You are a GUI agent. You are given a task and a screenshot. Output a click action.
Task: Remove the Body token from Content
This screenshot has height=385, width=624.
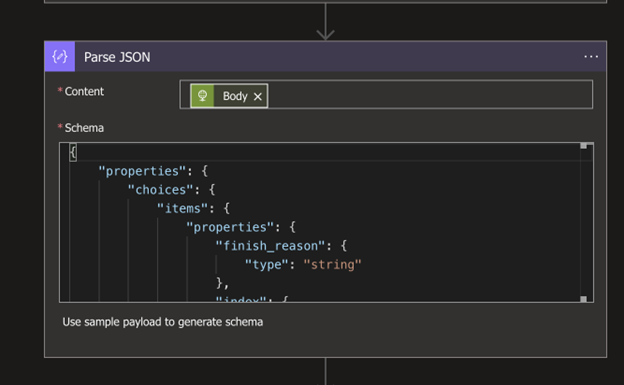coord(257,96)
